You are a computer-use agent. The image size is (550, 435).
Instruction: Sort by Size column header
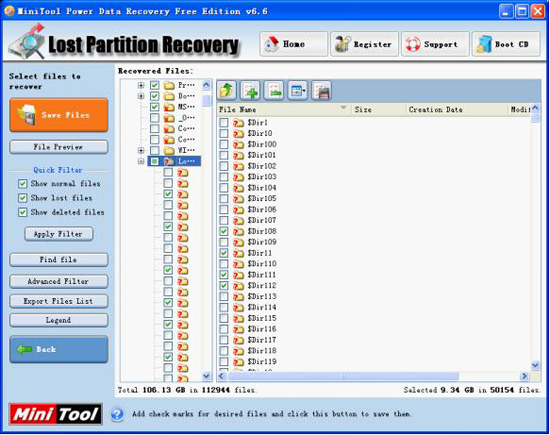tap(378, 110)
